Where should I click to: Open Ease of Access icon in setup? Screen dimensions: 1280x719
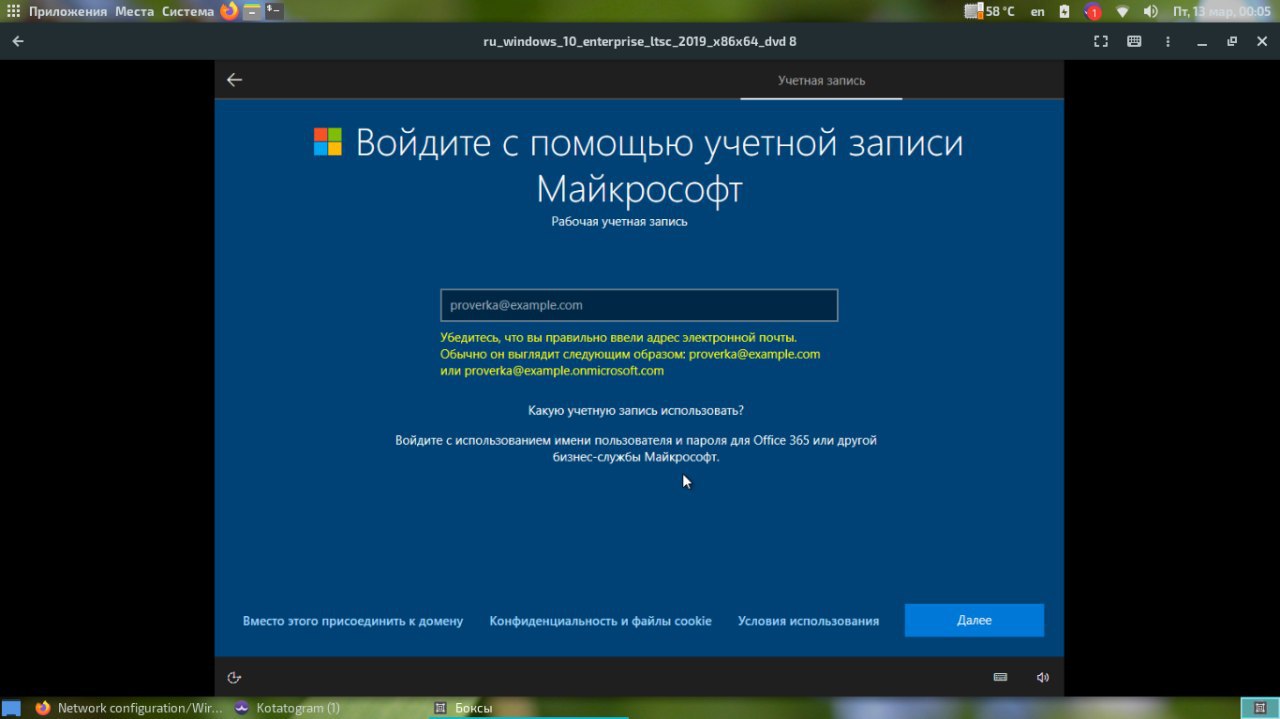[234, 677]
